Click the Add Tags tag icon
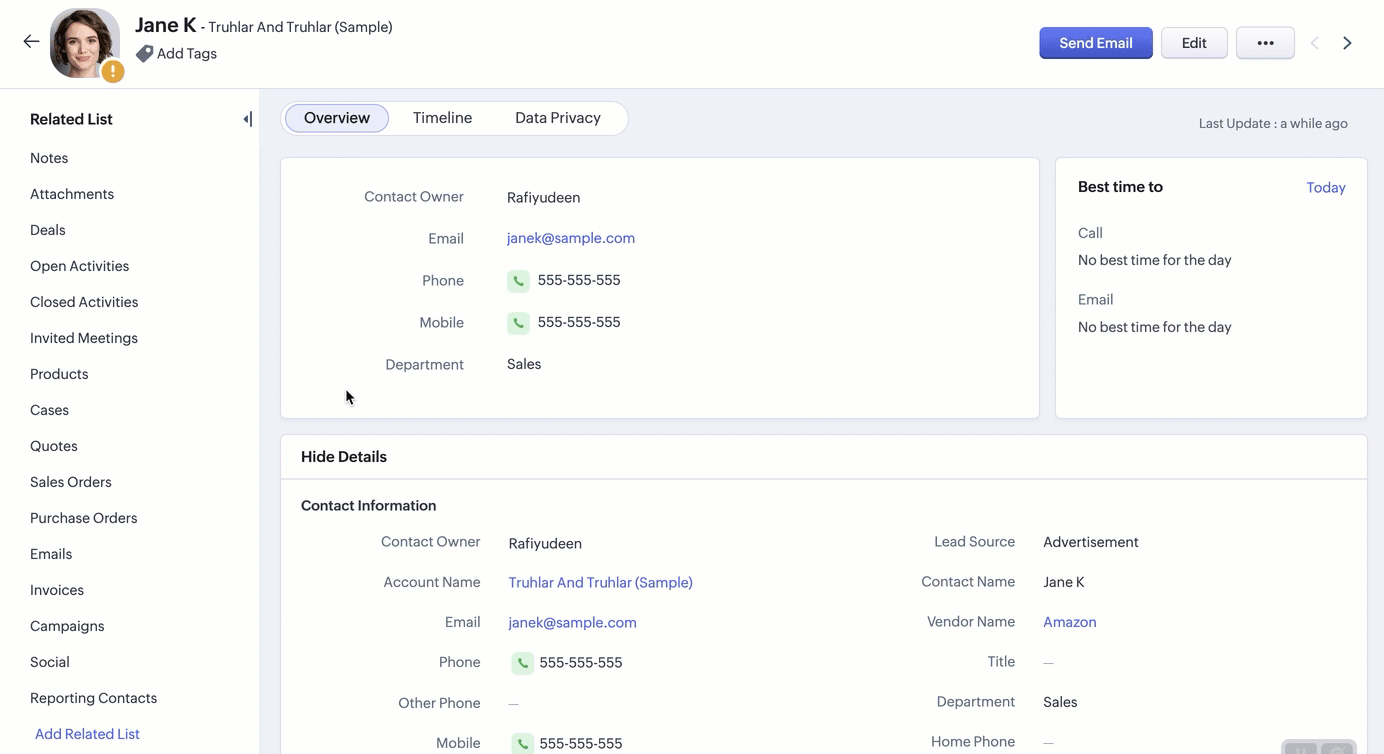The image size is (1384, 754). click(x=145, y=54)
